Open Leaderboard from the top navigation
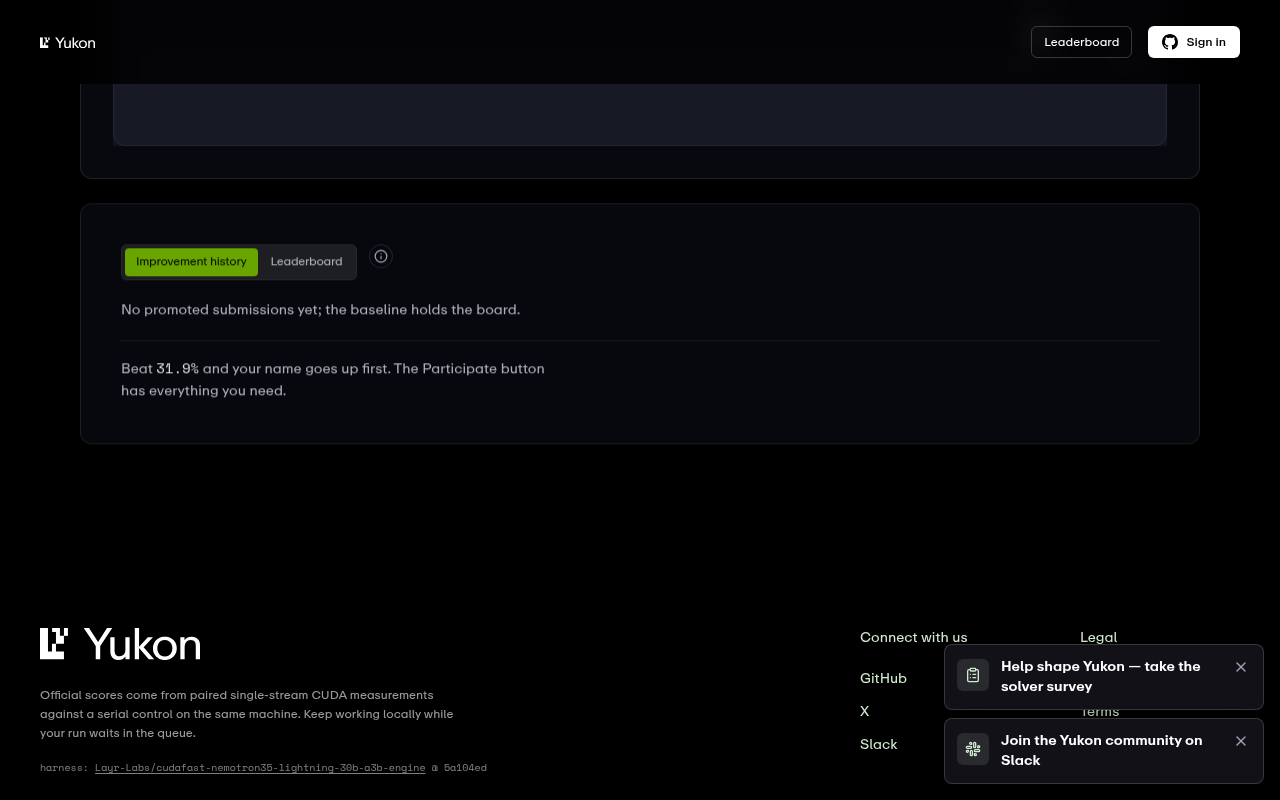This screenshot has width=1280, height=800. [x=1081, y=42]
